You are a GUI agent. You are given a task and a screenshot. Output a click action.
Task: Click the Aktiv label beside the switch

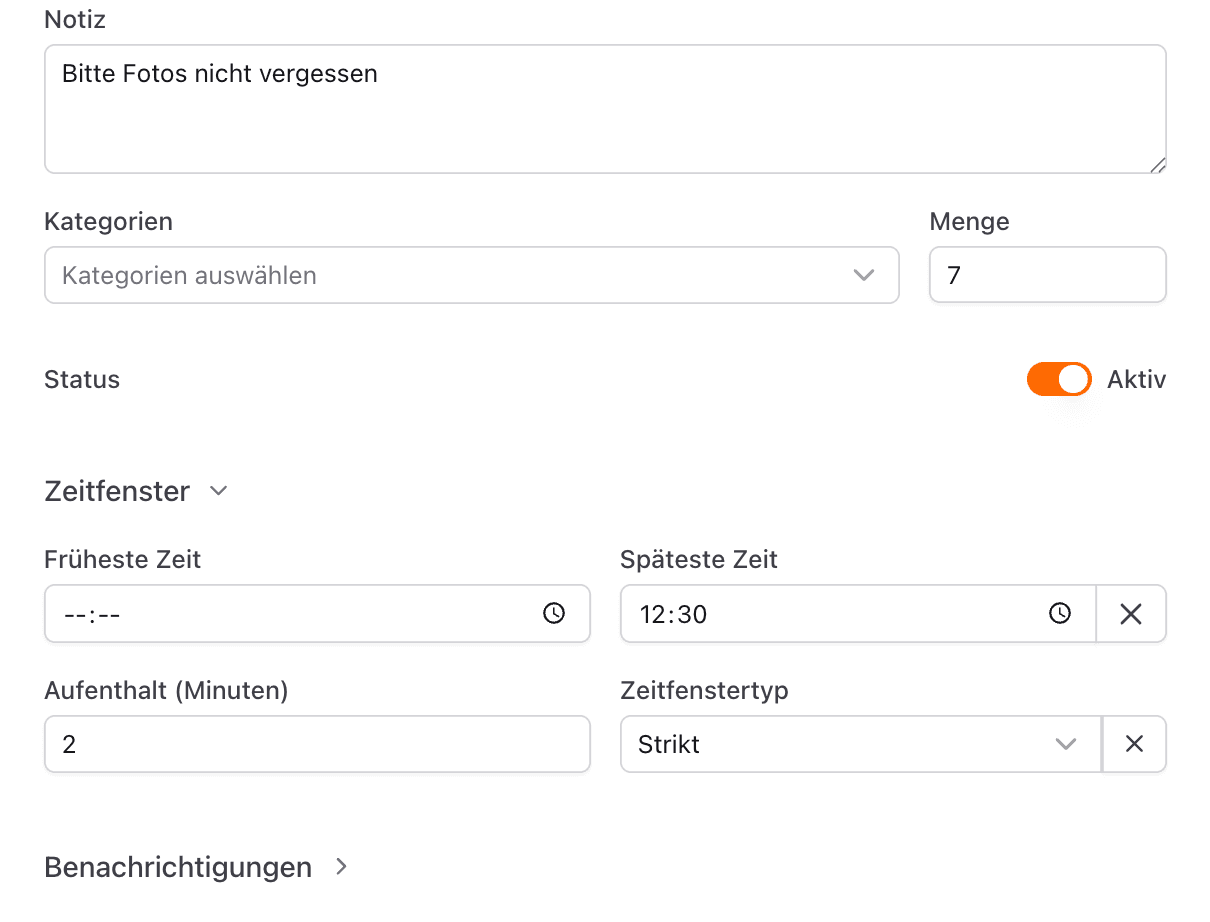click(x=1136, y=379)
